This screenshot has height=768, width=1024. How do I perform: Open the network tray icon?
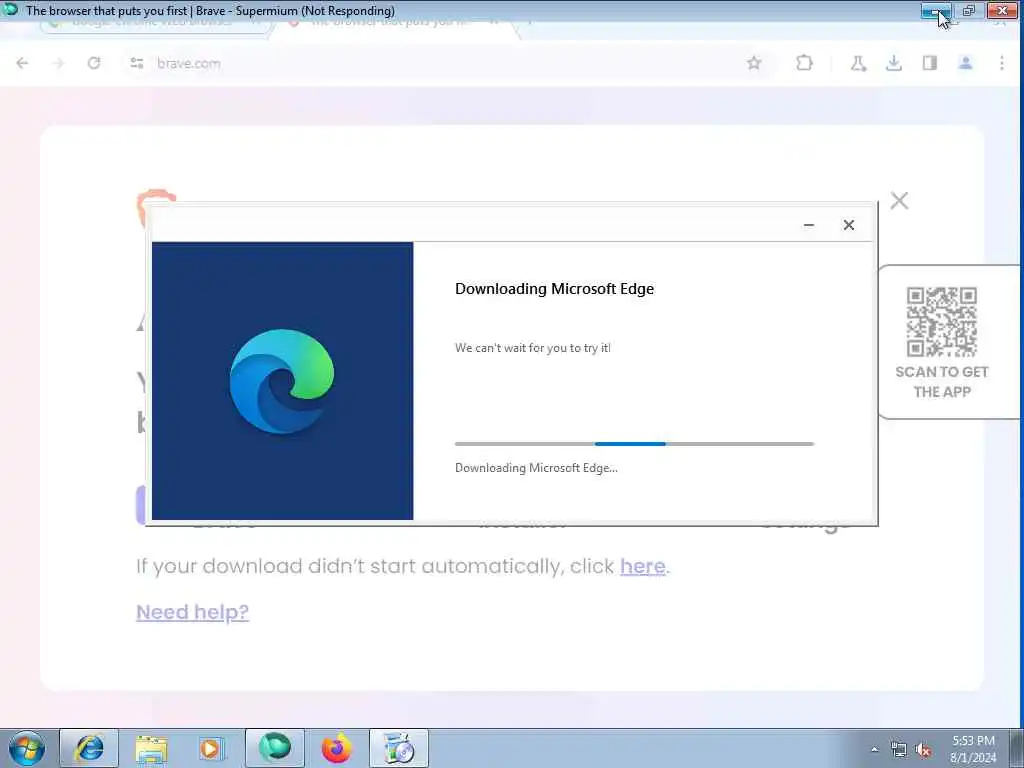(x=899, y=750)
